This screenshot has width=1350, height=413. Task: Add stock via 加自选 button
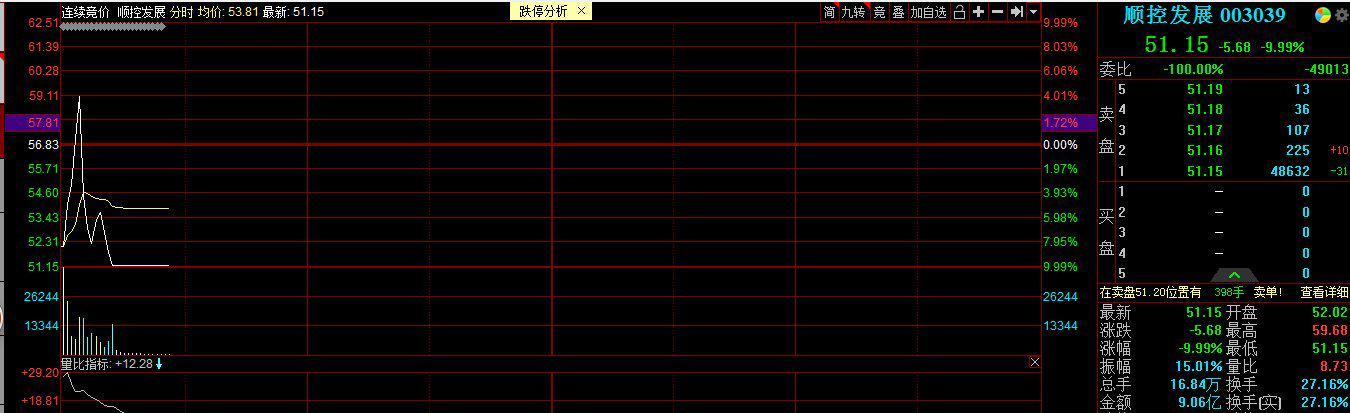[928, 12]
